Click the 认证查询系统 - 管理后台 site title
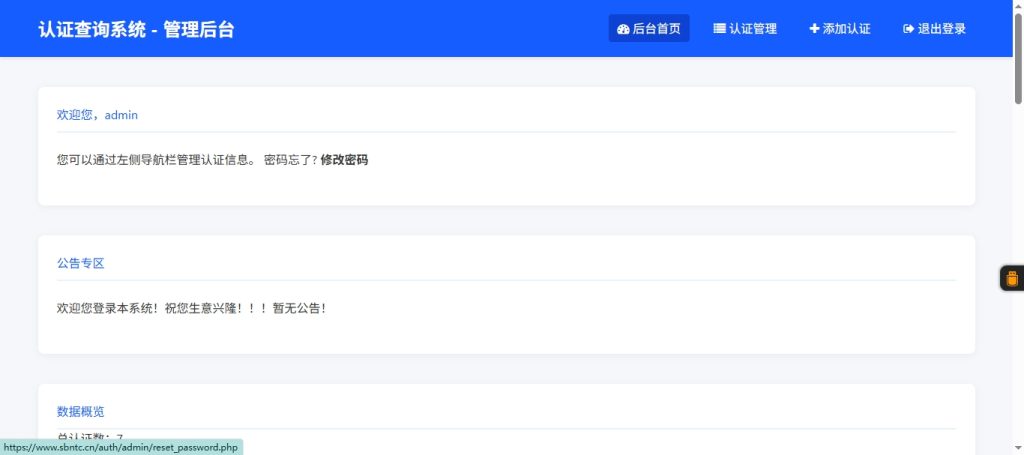Viewport: 1024px width, 455px height. [x=136, y=29]
